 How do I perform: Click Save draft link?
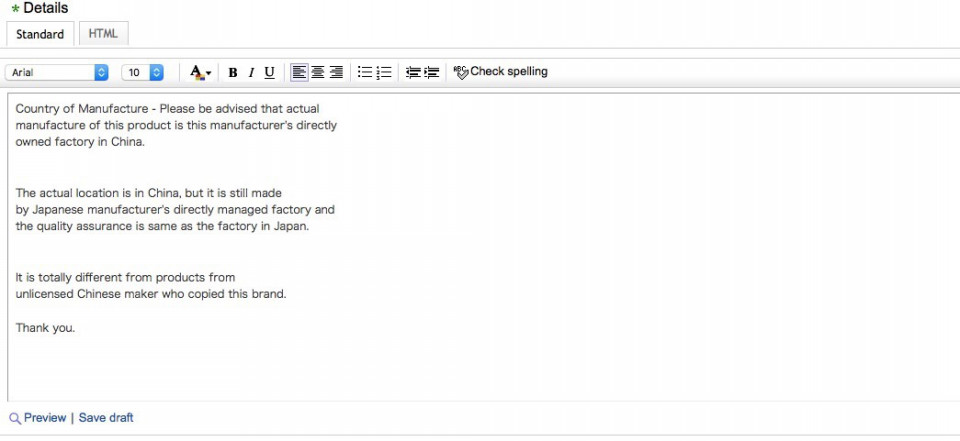point(106,418)
